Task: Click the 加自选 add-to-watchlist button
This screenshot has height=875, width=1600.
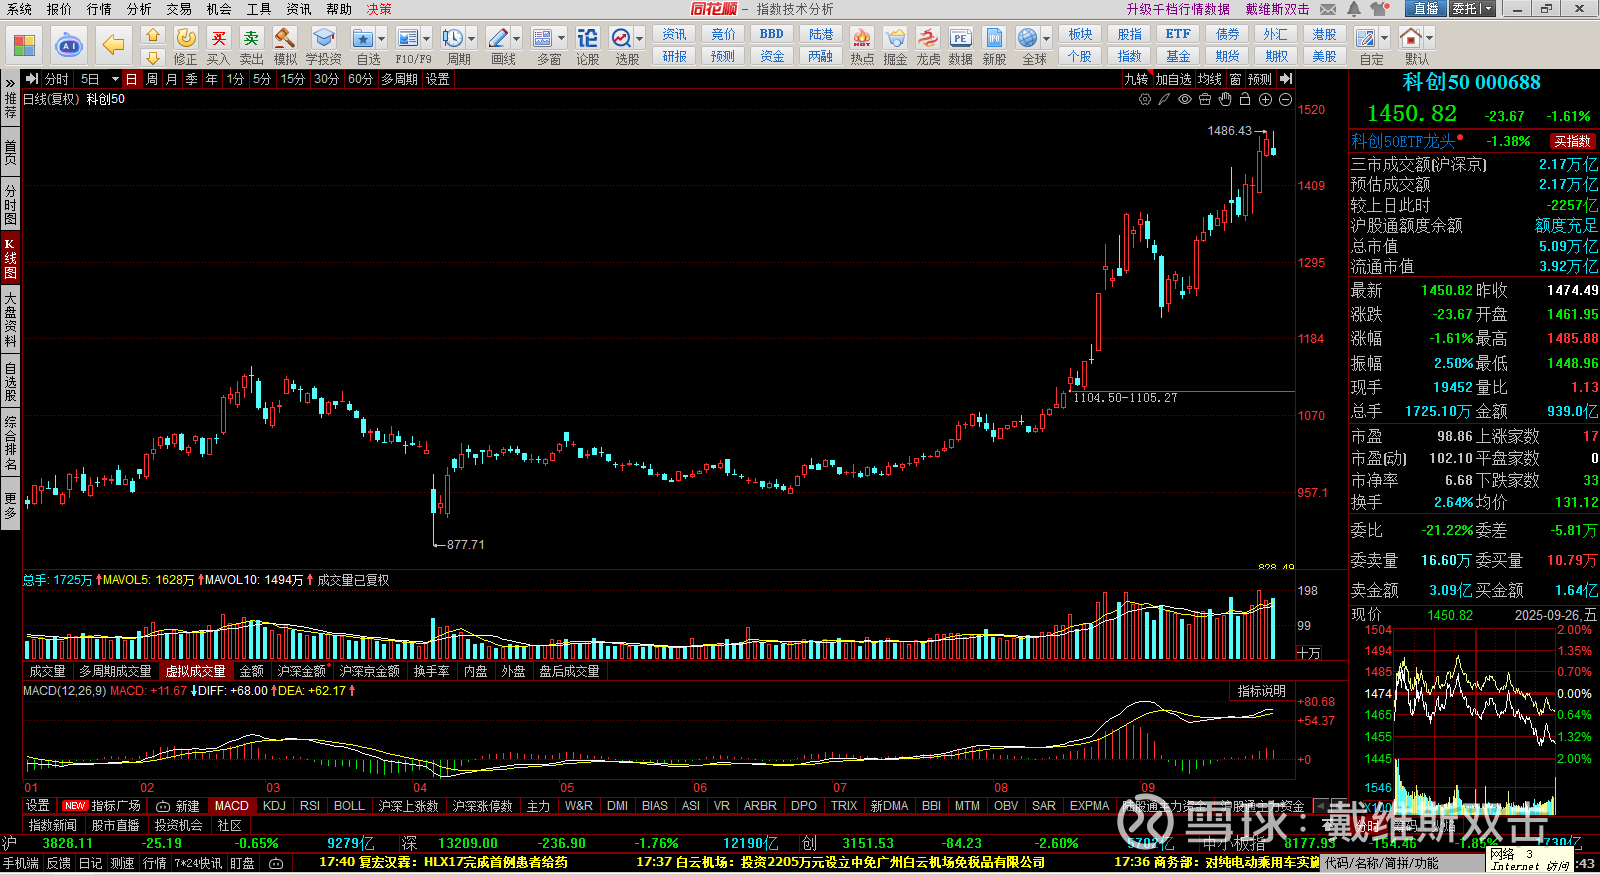Action: pos(1174,79)
